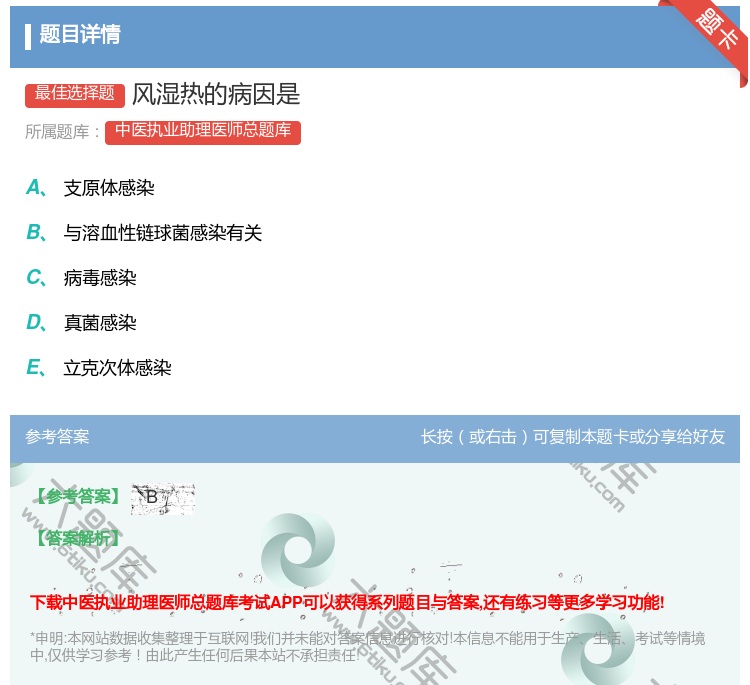Open the 中医执业助理医师总题库 question bank tag
This screenshot has width=750, height=685.
click(x=203, y=132)
